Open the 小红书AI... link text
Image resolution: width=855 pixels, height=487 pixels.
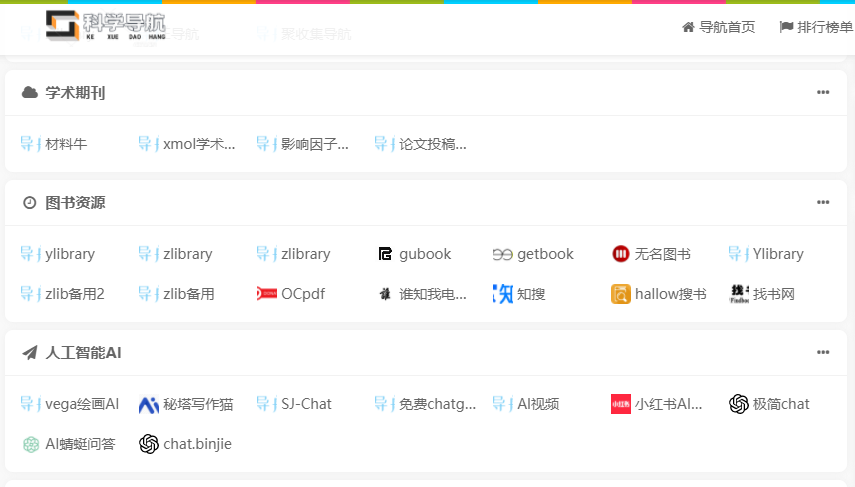click(669, 404)
